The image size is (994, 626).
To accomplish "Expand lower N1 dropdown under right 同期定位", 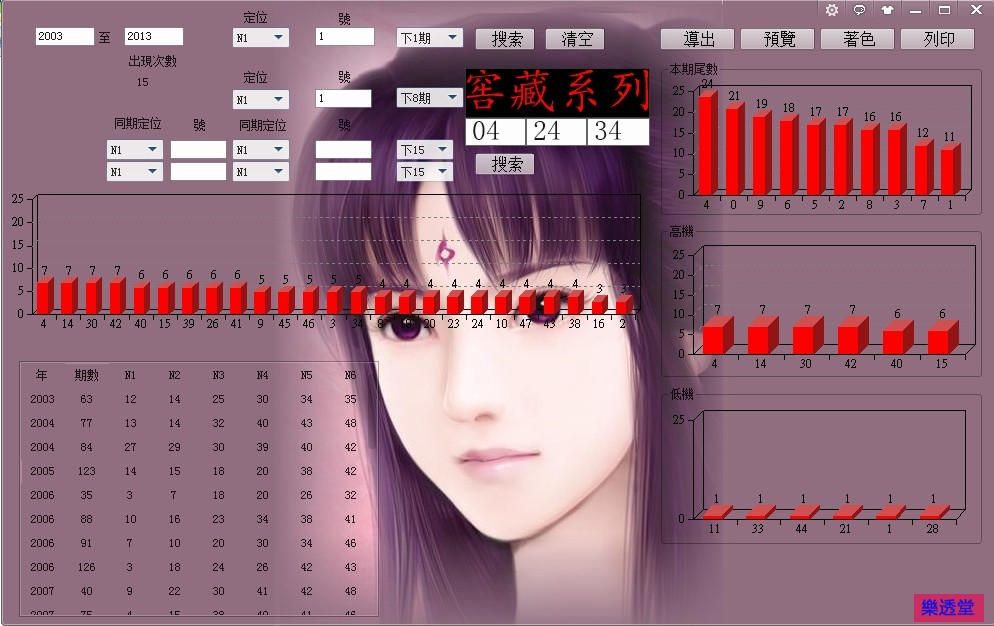I will pyautogui.click(x=261, y=172).
